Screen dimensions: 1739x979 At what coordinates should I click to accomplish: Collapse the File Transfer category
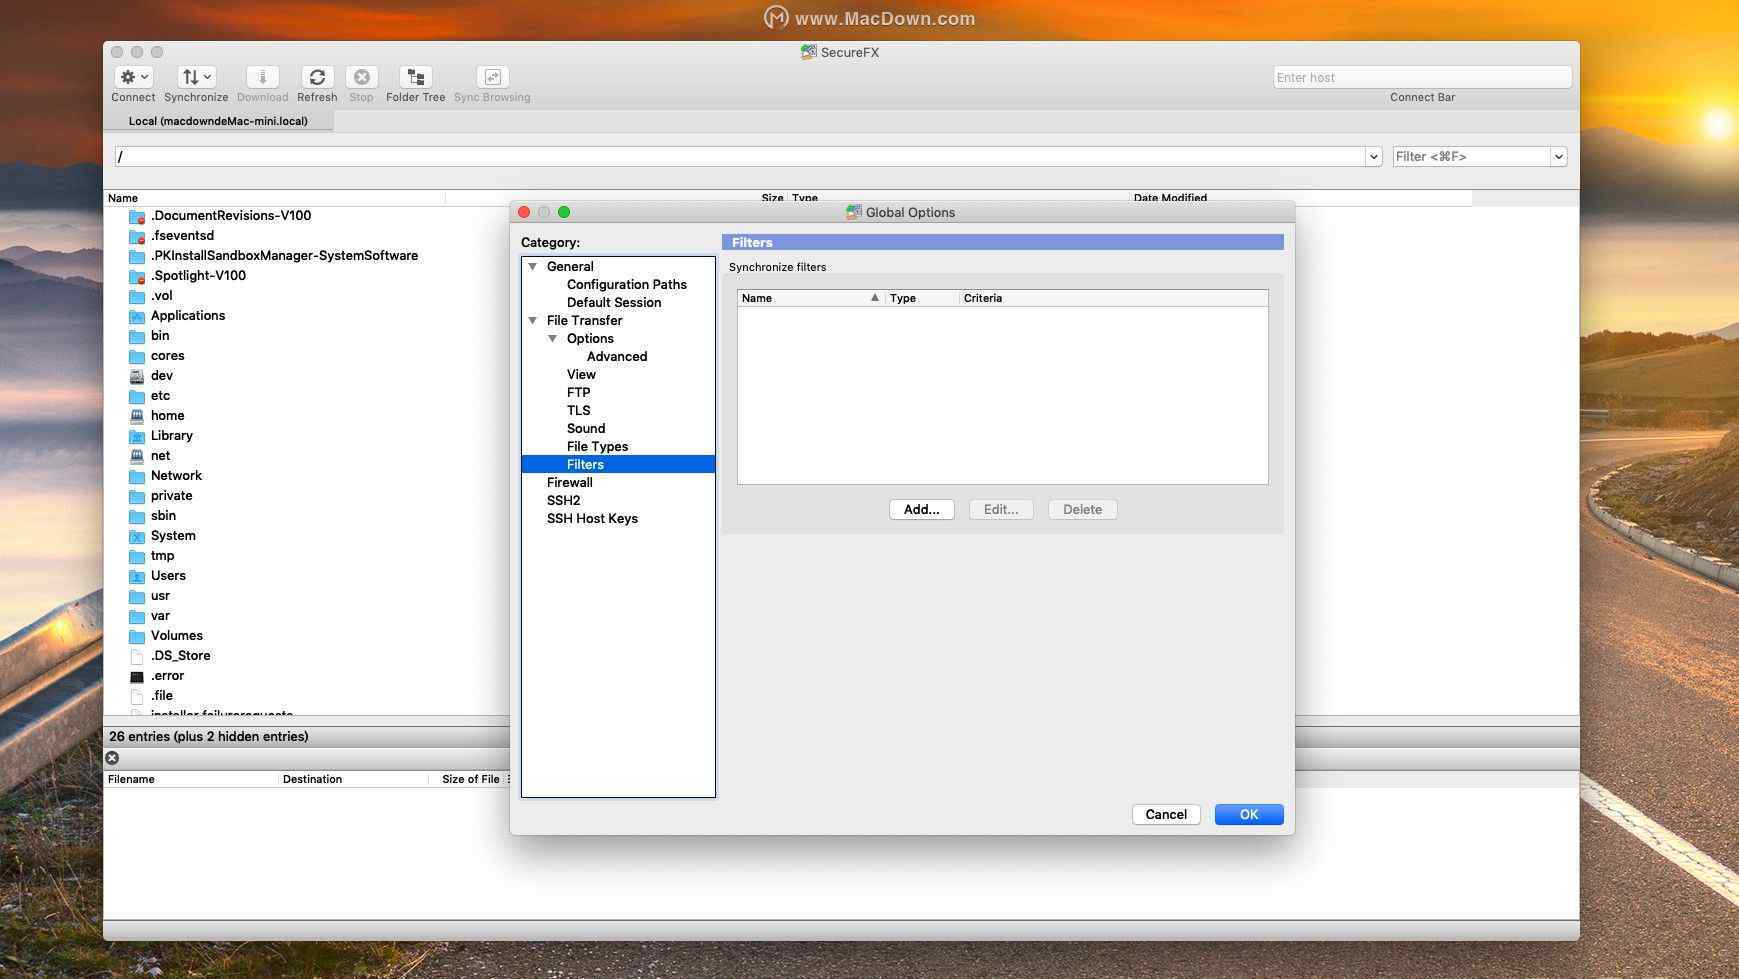pos(533,320)
